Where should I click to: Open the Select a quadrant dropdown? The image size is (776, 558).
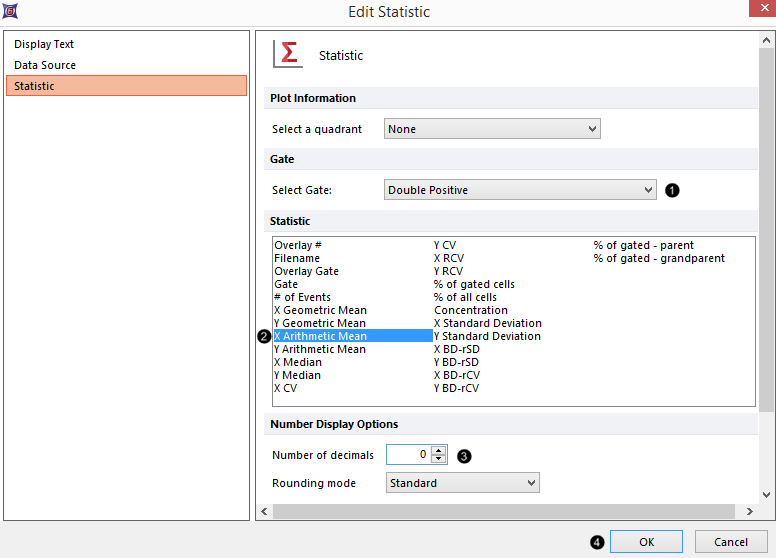pyautogui.click(x=492, y=129)
